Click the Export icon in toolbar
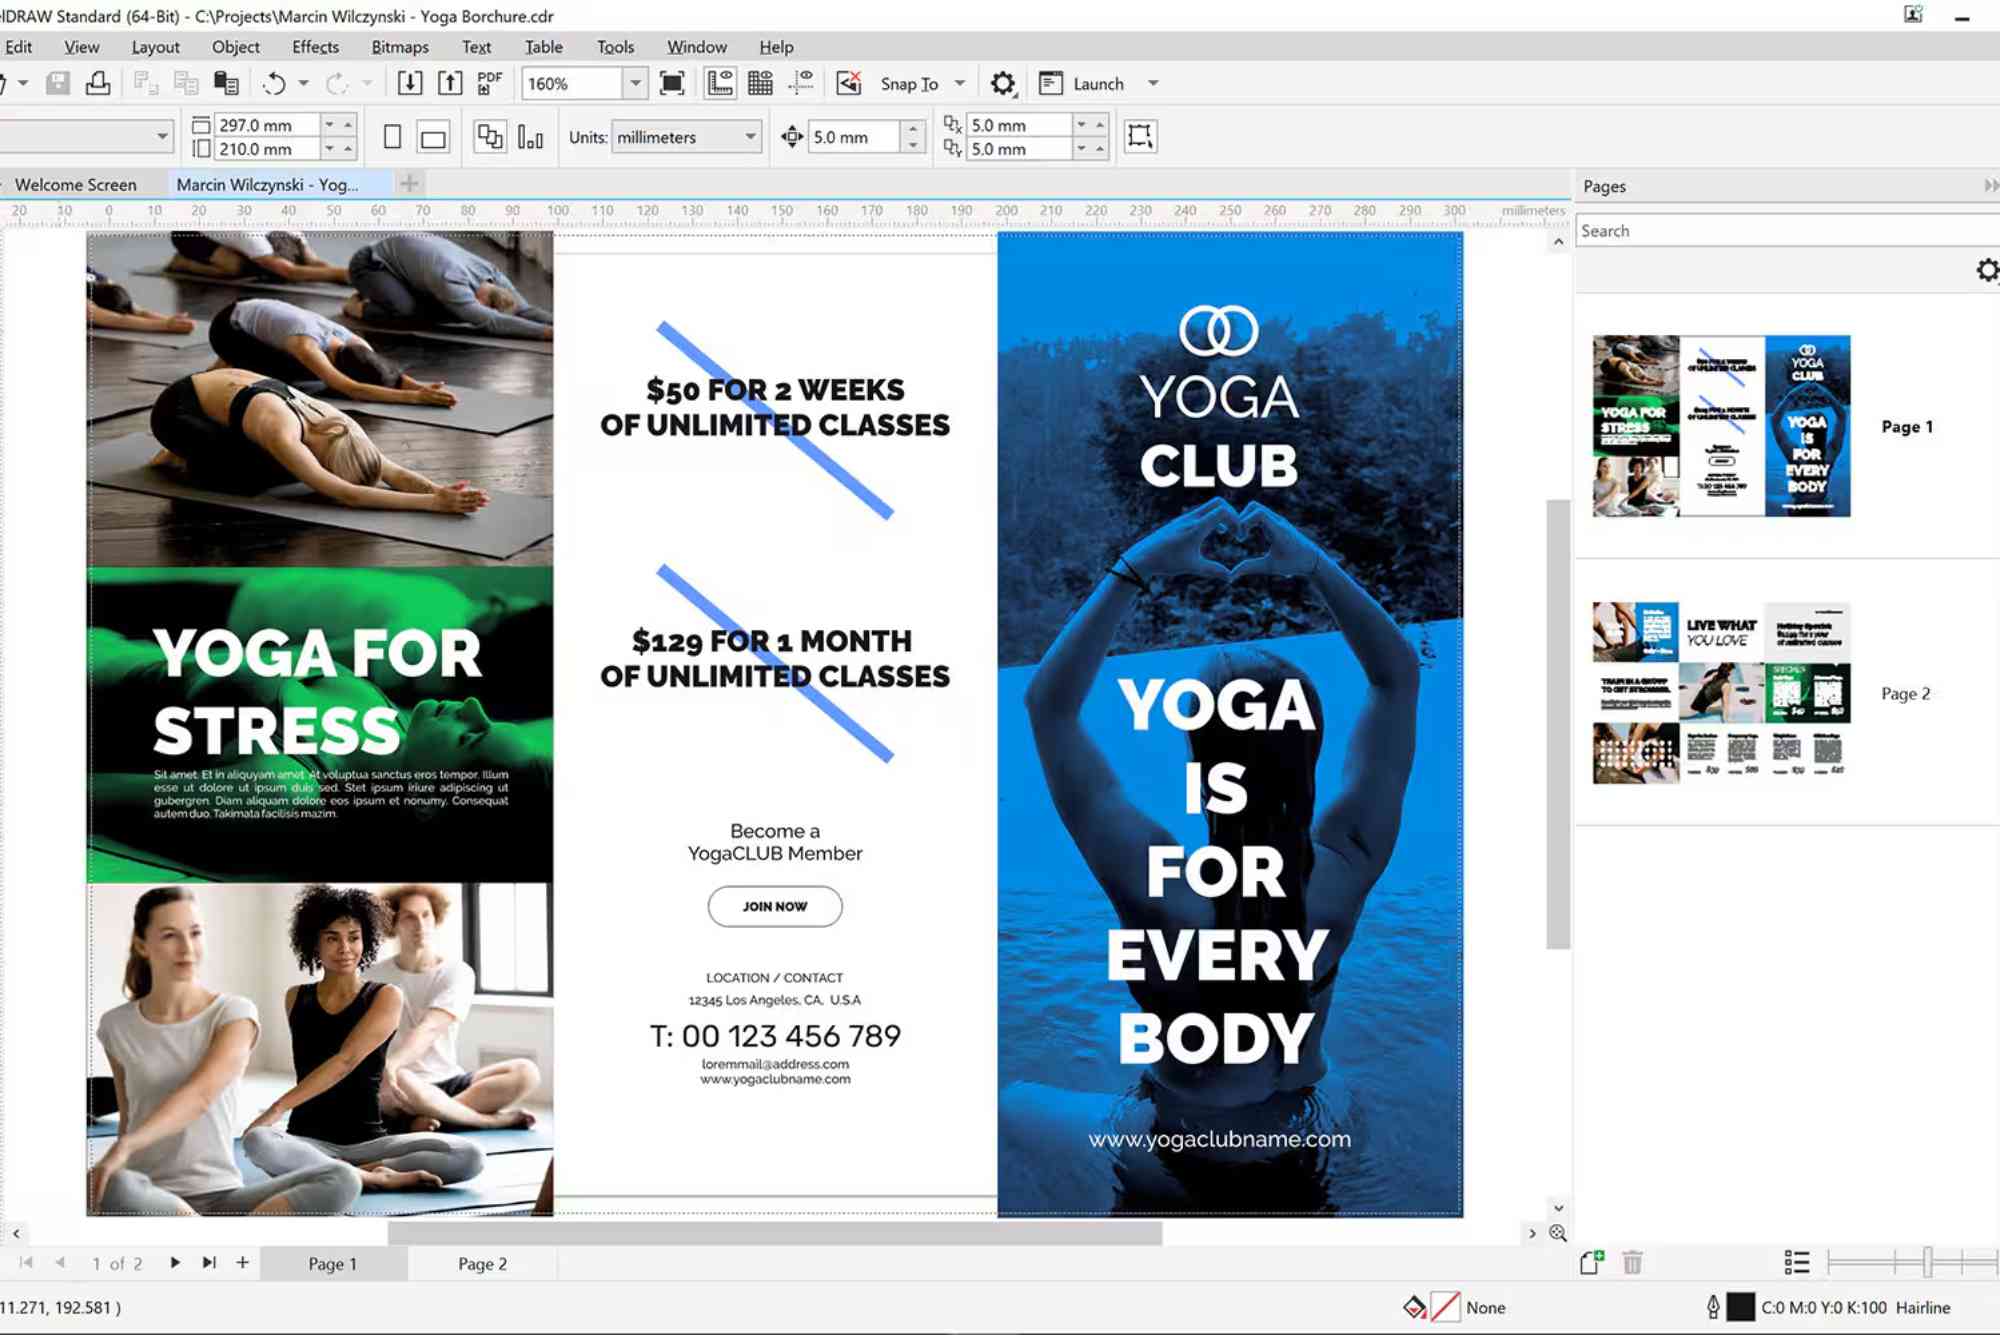 (x=450, y=84)
